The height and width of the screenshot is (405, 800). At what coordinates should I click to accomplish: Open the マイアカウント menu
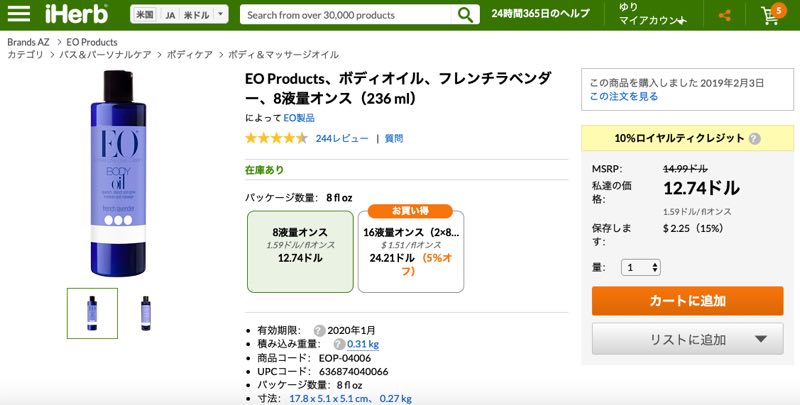pyautogui.click(x=652, y=21)
